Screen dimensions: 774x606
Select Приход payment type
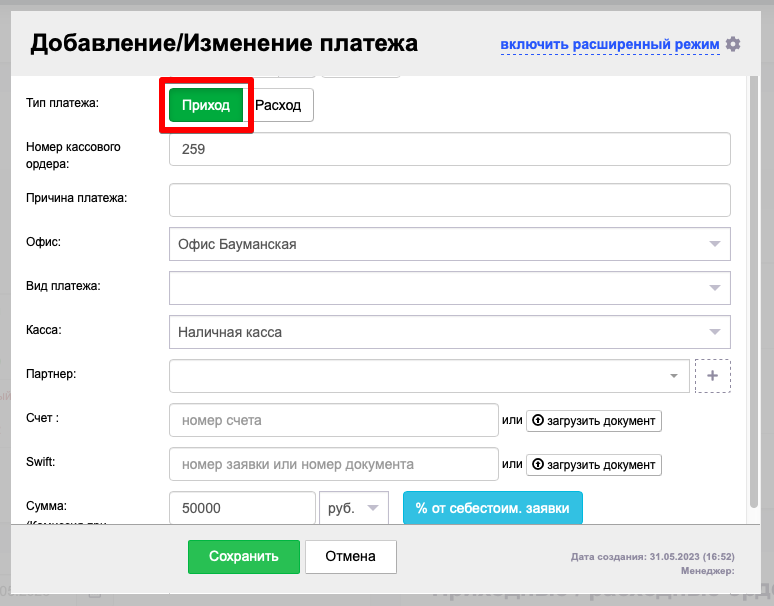(206, 105)
